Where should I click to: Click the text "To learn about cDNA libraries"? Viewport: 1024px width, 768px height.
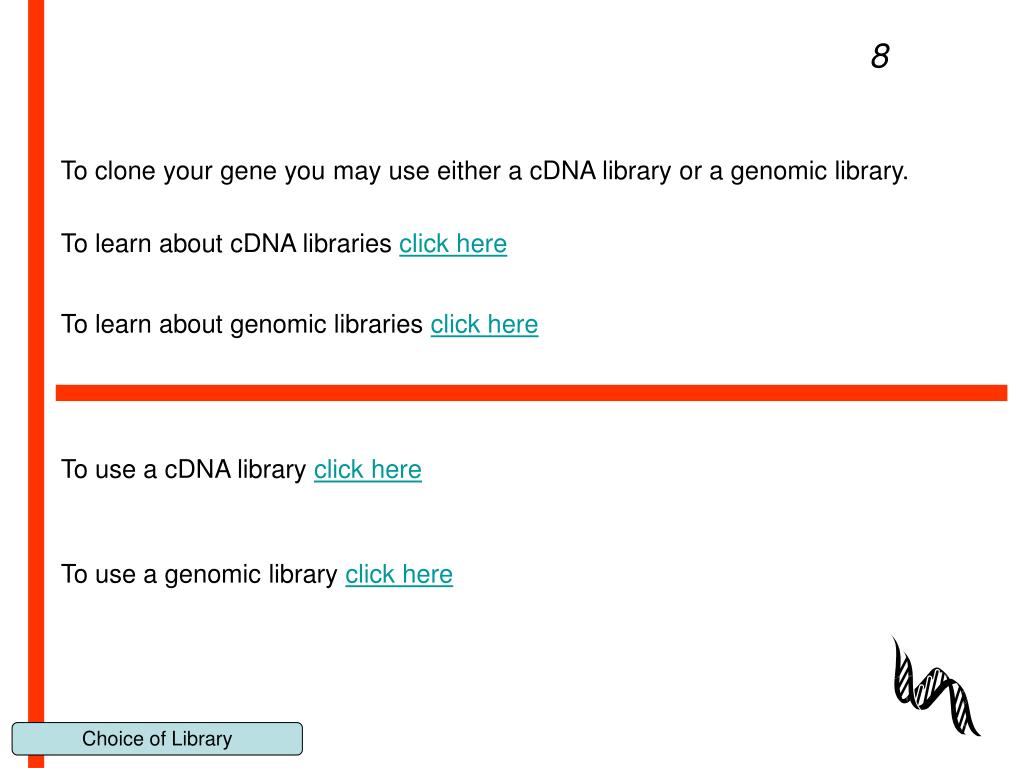(x=227, y=244)
